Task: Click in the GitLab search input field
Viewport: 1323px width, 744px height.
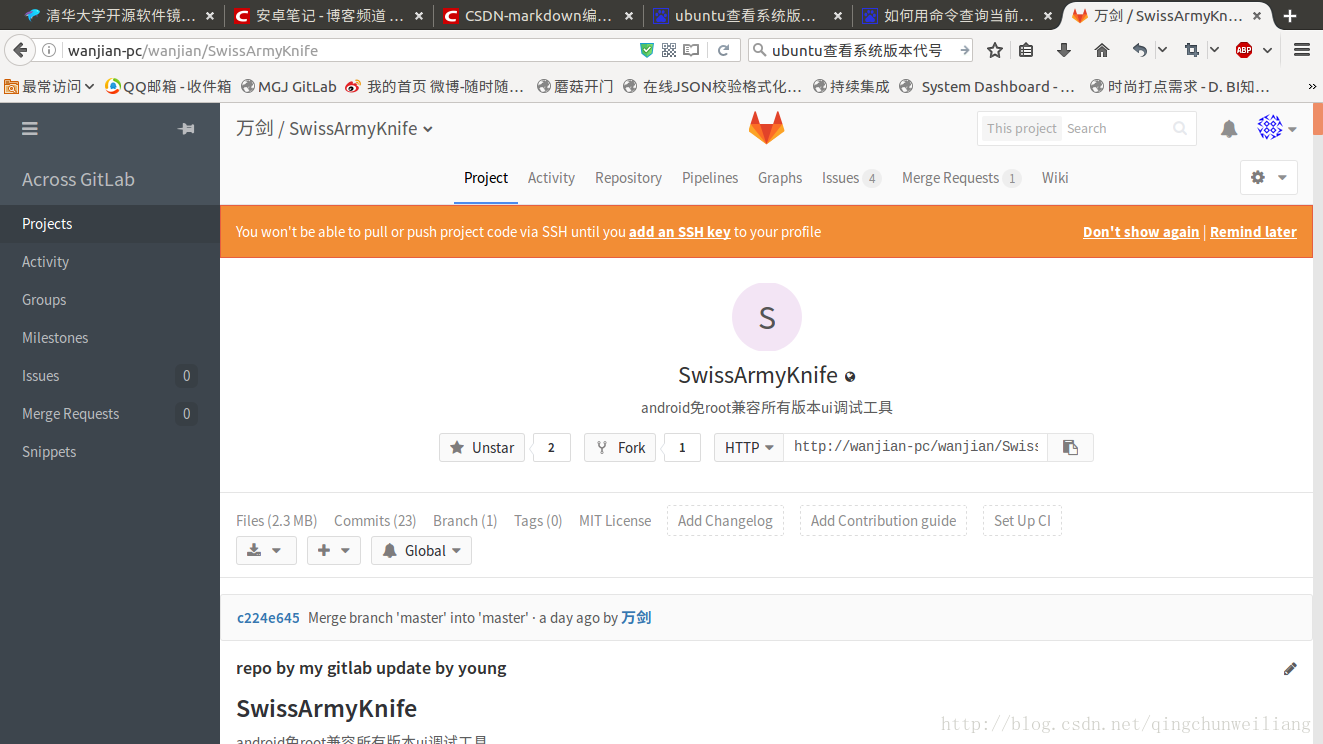Action: (1115, 128)
